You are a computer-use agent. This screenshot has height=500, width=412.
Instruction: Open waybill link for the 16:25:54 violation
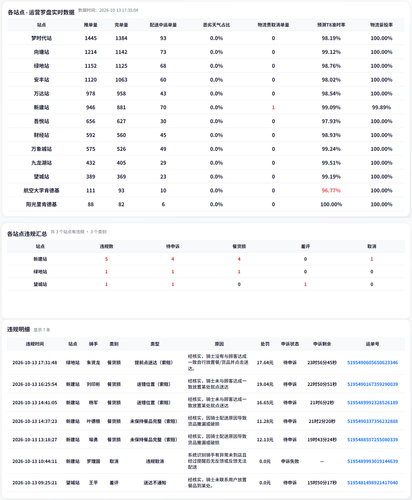pyautogui.click(x=372, y=384)
